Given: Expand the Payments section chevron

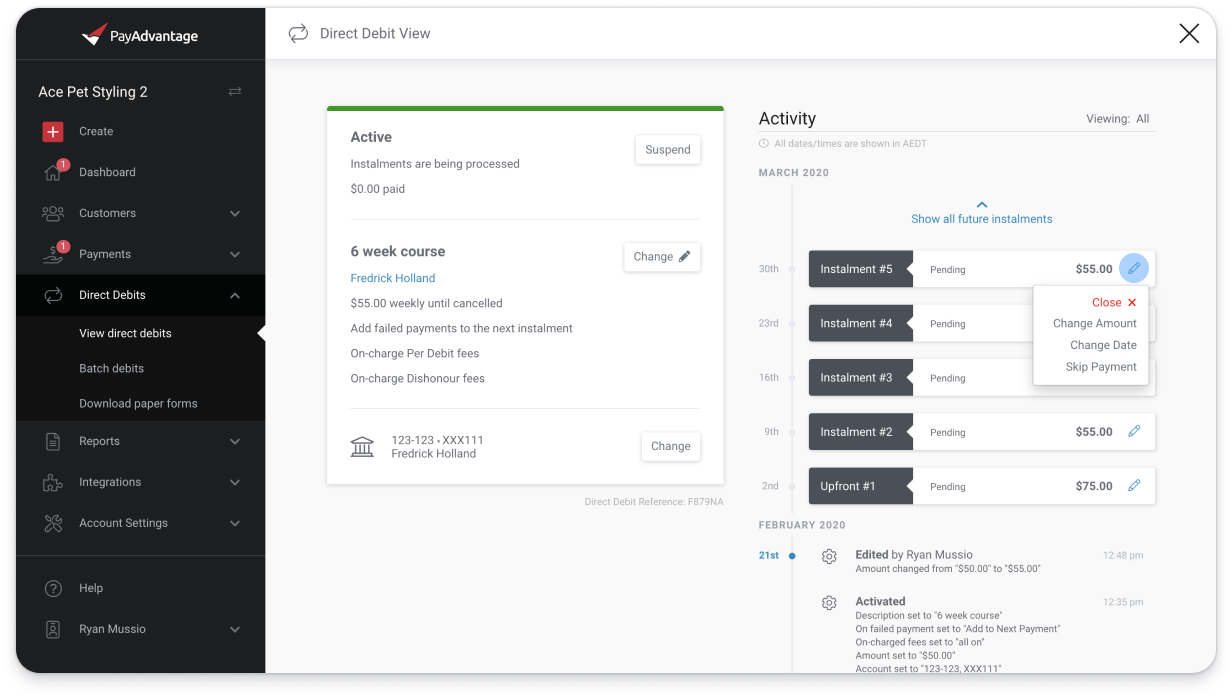Looking at the screenshot, I should tap(235, 254).
